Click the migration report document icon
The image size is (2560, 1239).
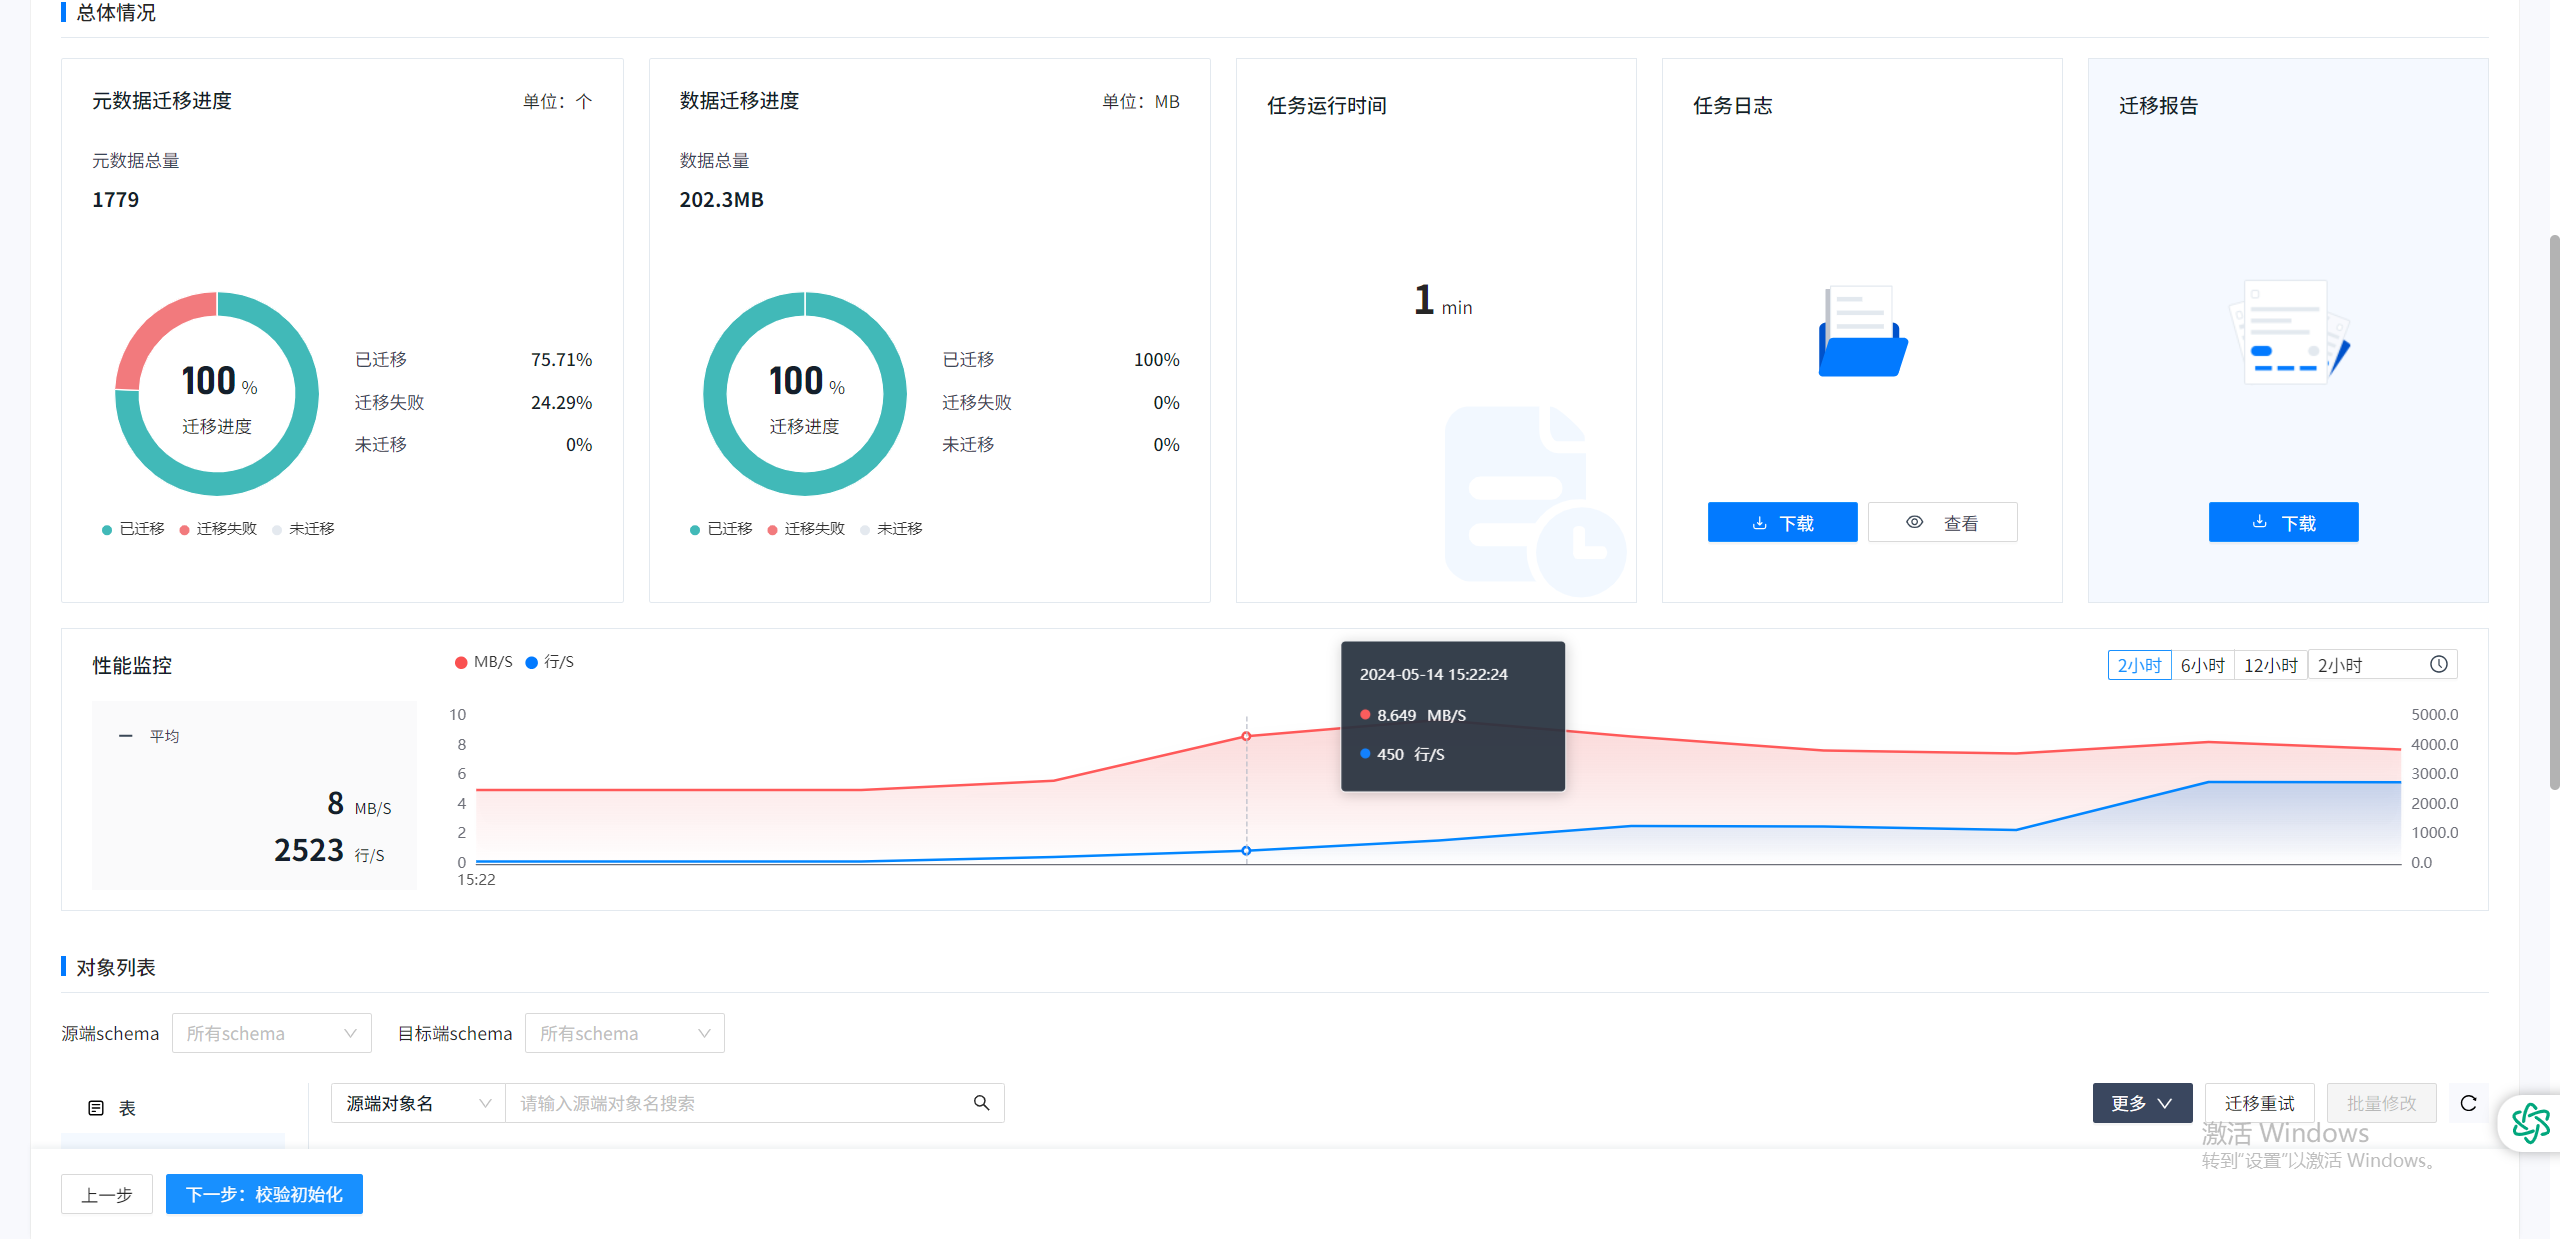[2288, 332]
